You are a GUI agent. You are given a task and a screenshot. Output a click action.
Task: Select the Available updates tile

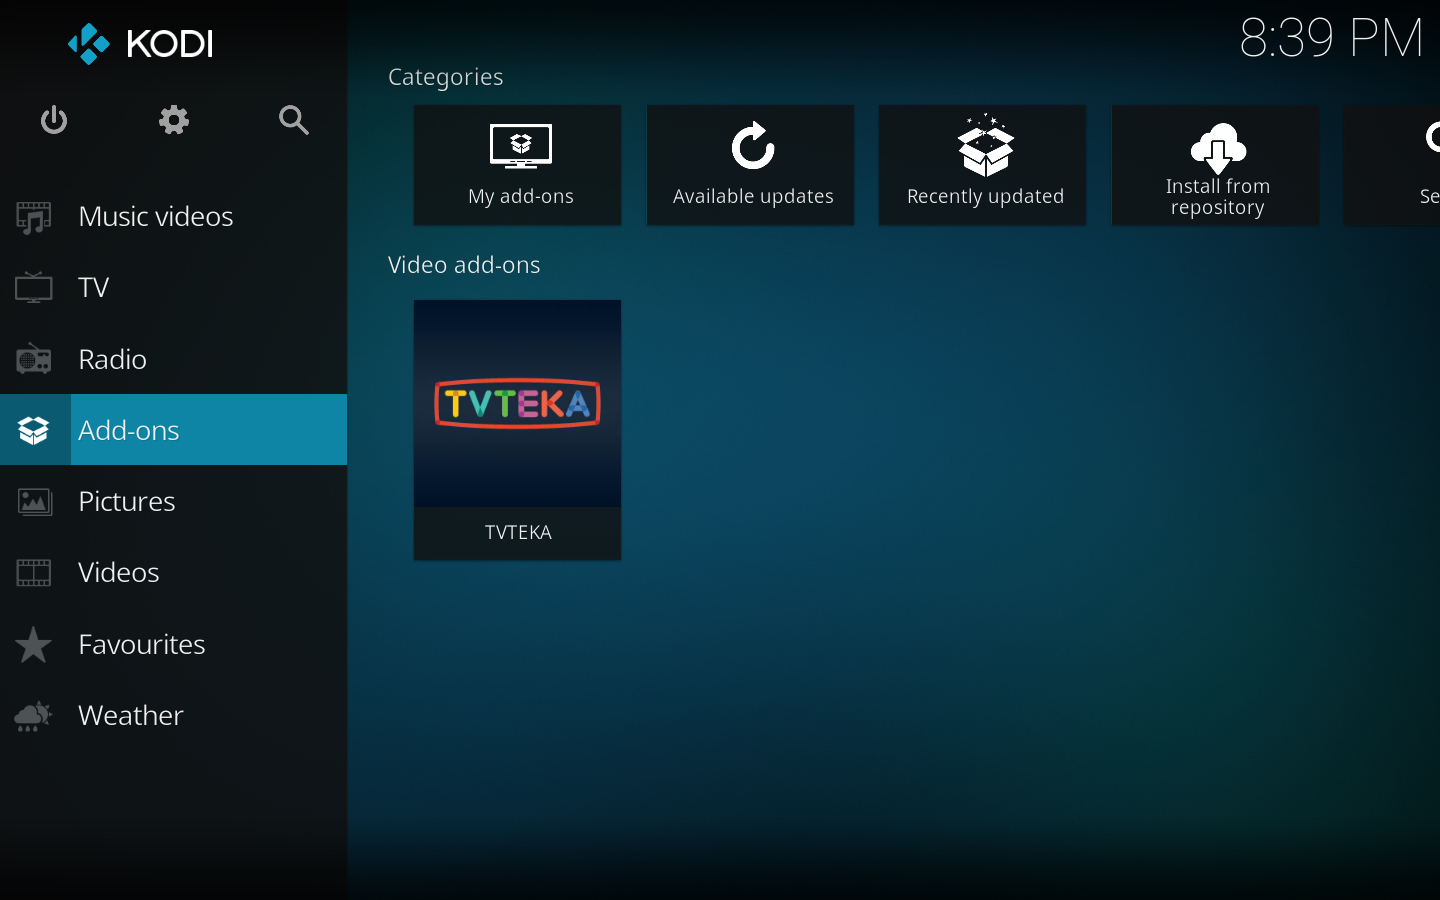coord(751,165)
